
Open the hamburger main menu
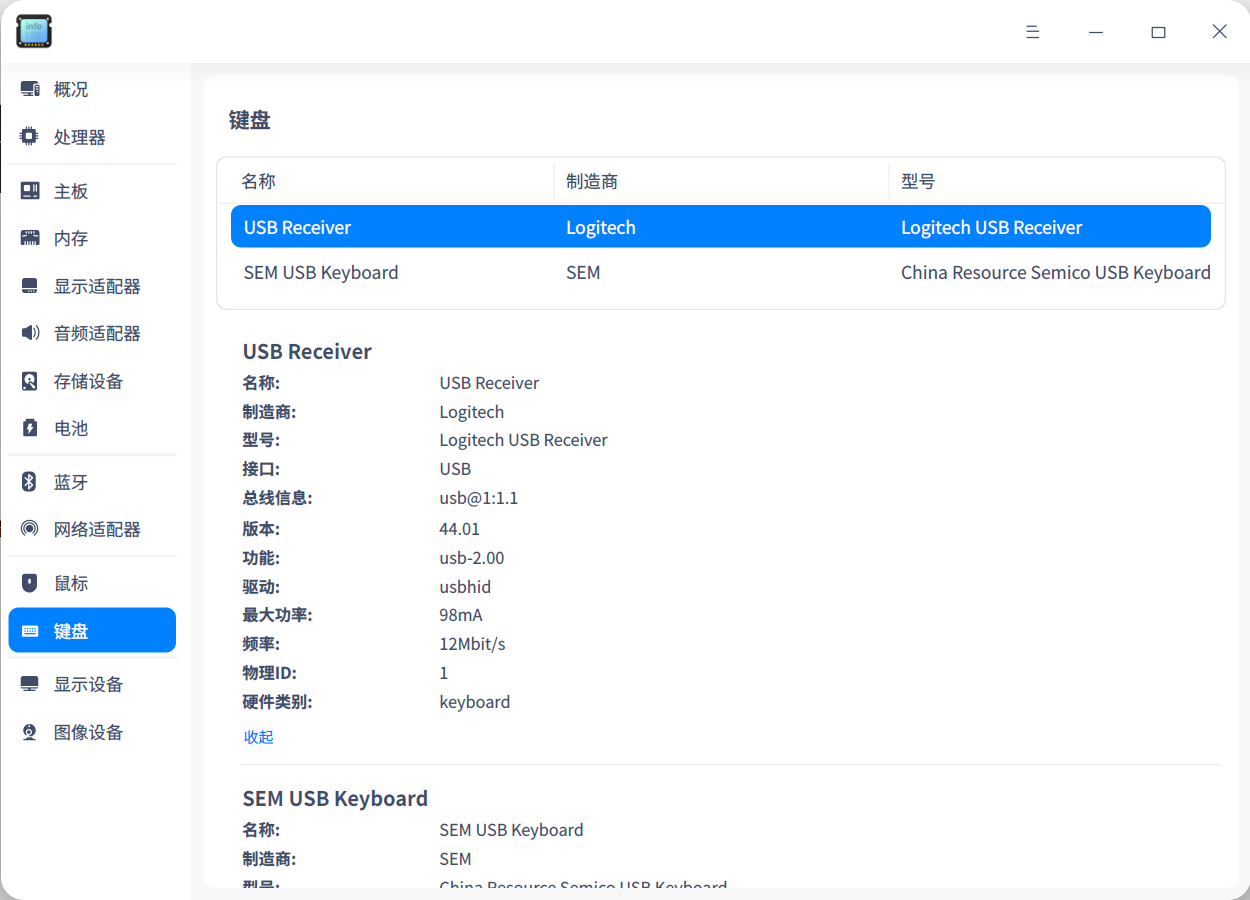(x=1033, y=32)
